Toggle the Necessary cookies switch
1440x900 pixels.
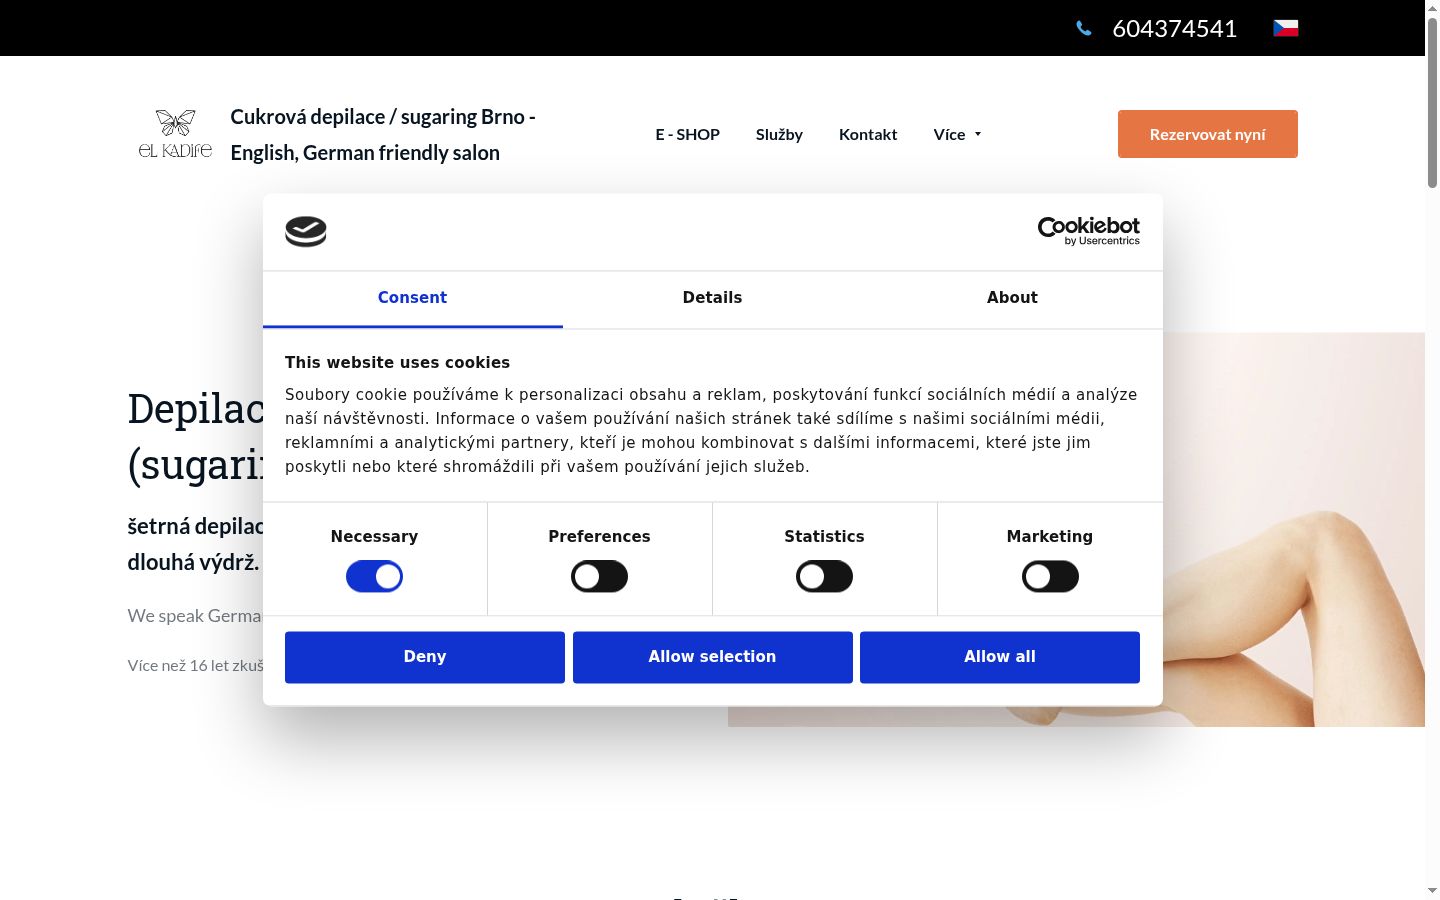[x=374, y=576]
